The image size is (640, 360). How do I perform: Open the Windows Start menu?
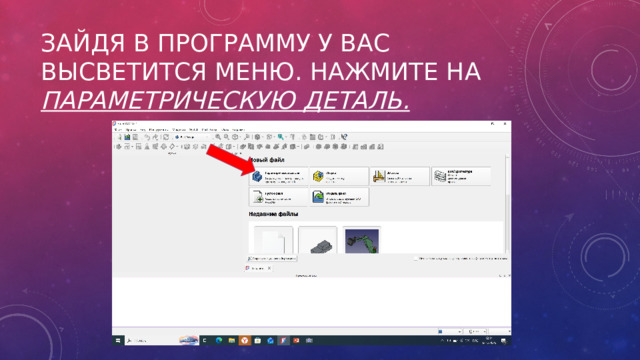118,340
